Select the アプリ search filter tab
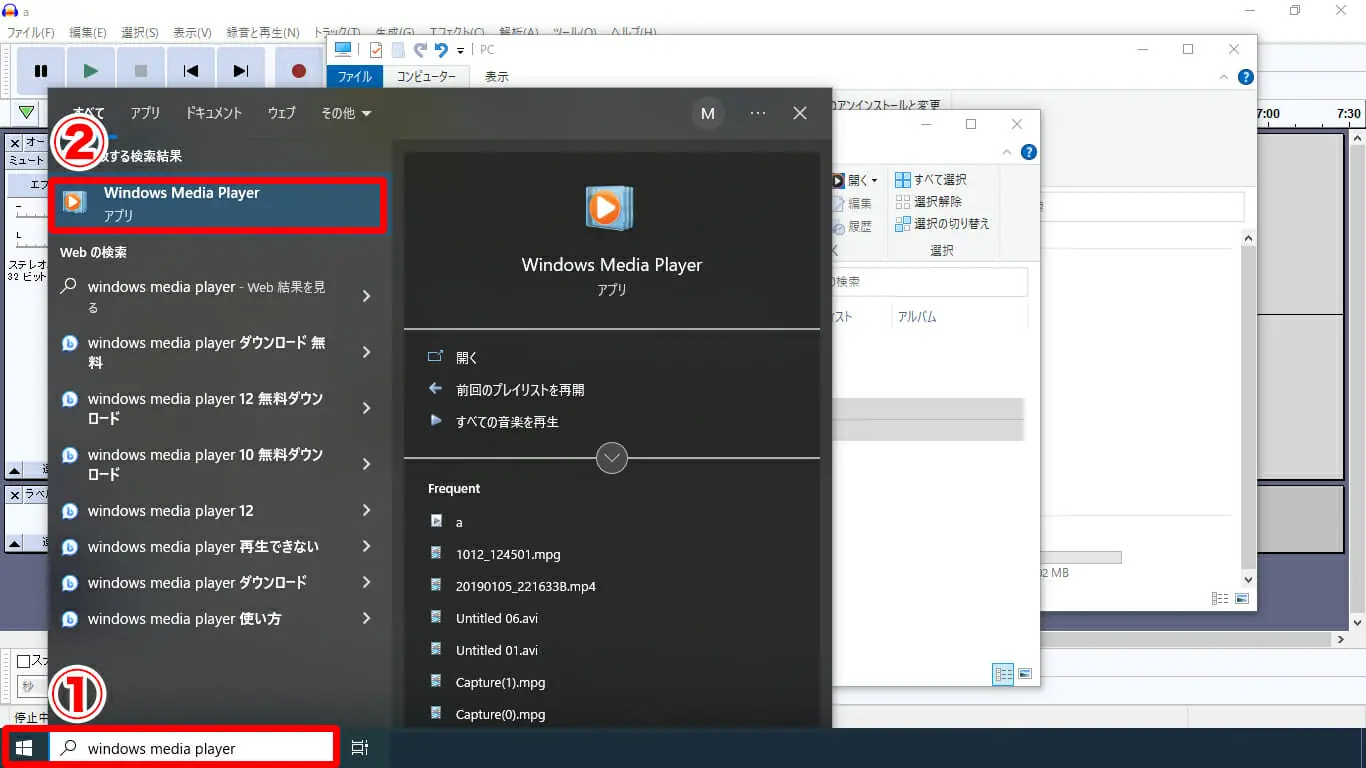This screenshot has height=768, width=1366. coord(145,113)
